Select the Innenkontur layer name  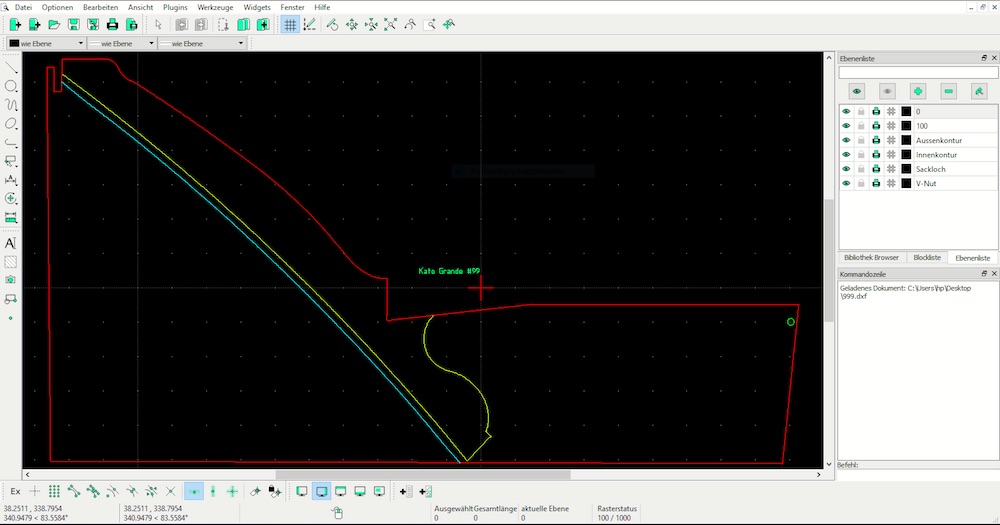click(x=937, y=155)
